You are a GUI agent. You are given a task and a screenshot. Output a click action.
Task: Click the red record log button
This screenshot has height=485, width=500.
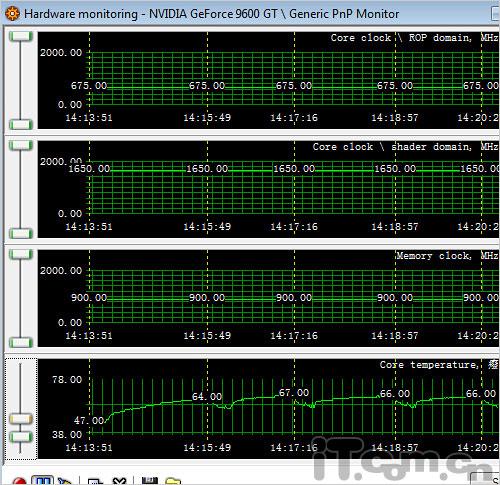19,481
